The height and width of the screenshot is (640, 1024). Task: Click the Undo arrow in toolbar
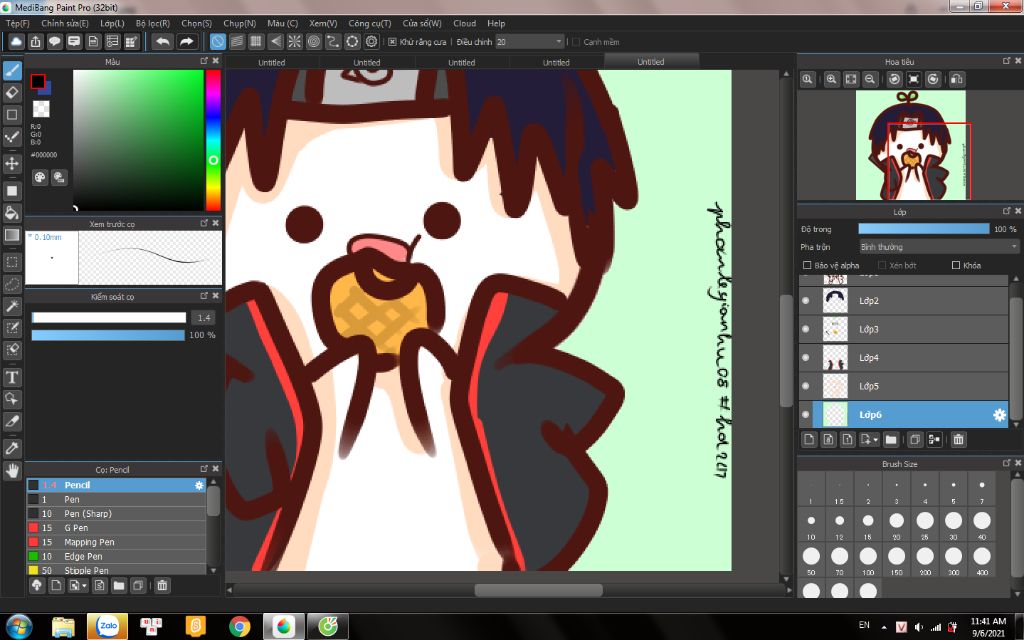163,42
